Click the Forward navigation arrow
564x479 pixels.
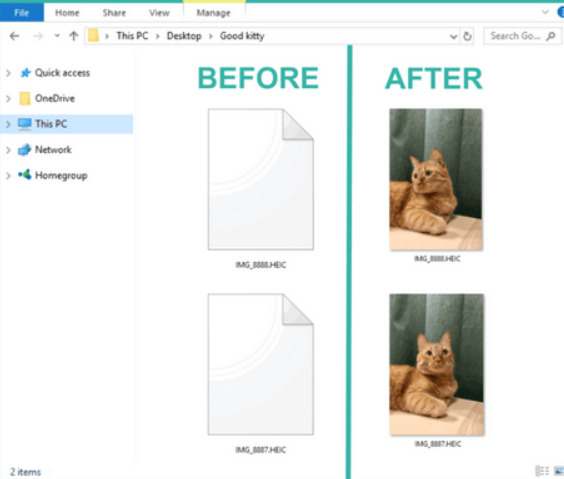[x=38, y=36]
